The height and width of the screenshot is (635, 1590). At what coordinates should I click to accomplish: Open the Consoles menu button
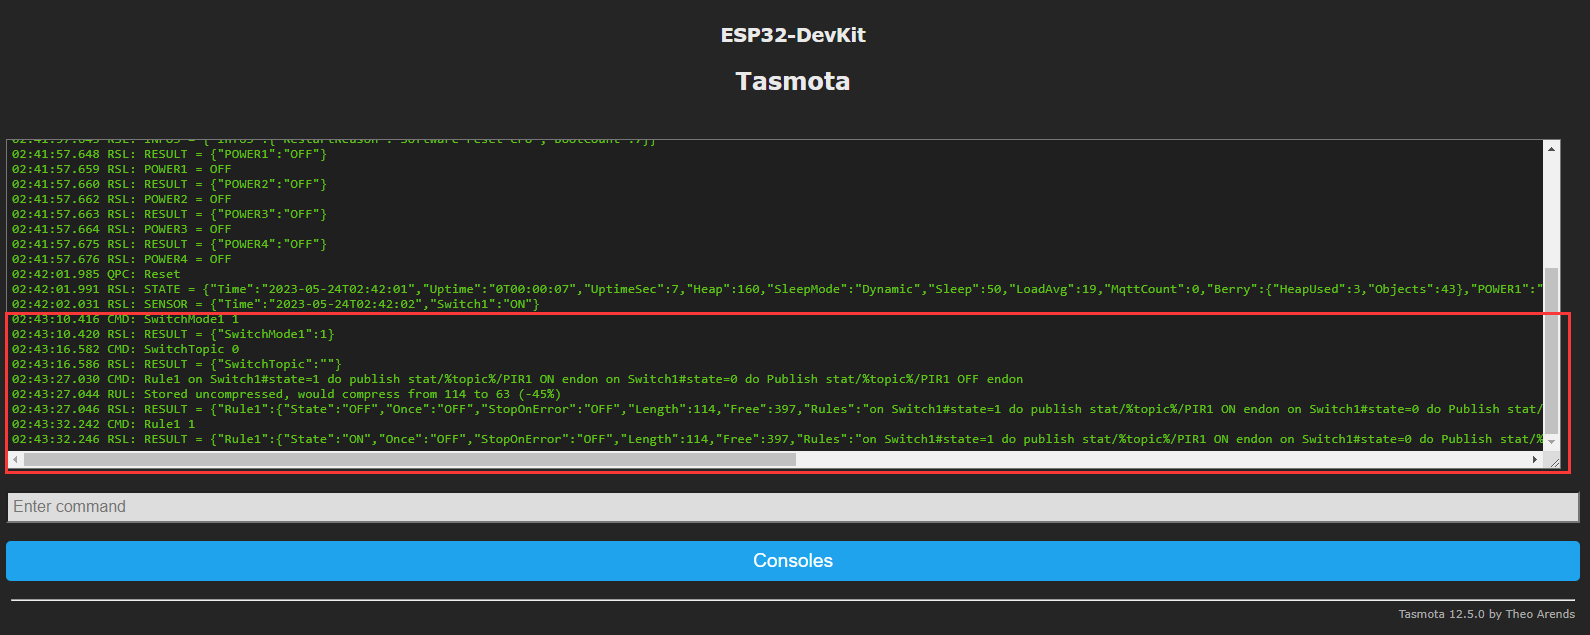792,561
